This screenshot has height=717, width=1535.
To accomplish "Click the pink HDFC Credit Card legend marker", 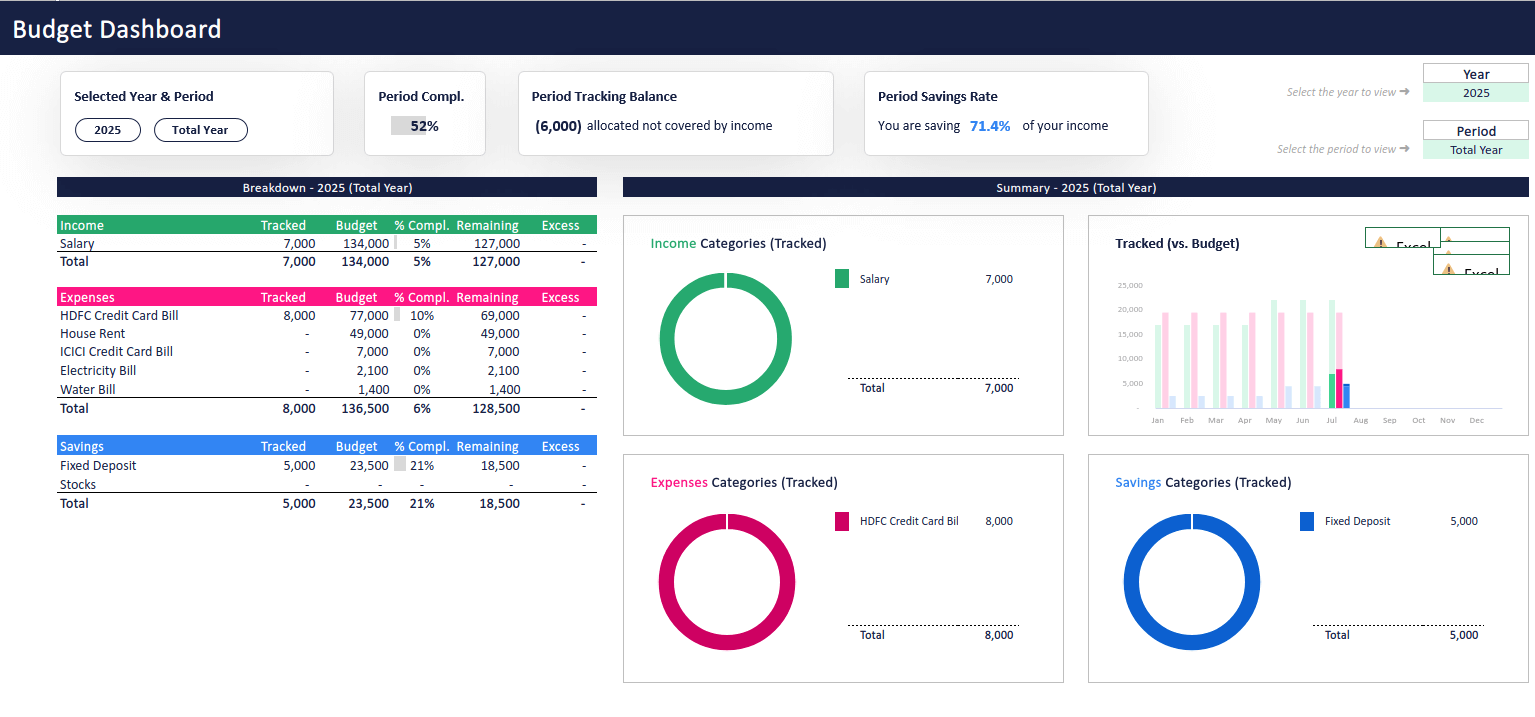I will coord(842,521).
